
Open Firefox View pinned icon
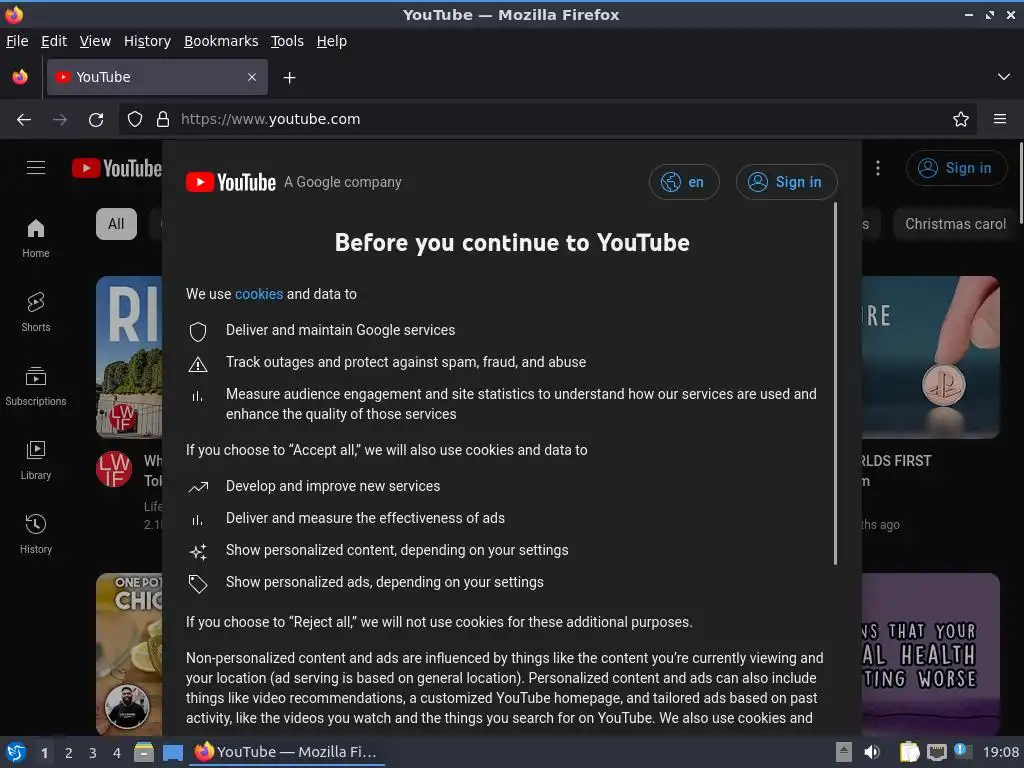20,77
